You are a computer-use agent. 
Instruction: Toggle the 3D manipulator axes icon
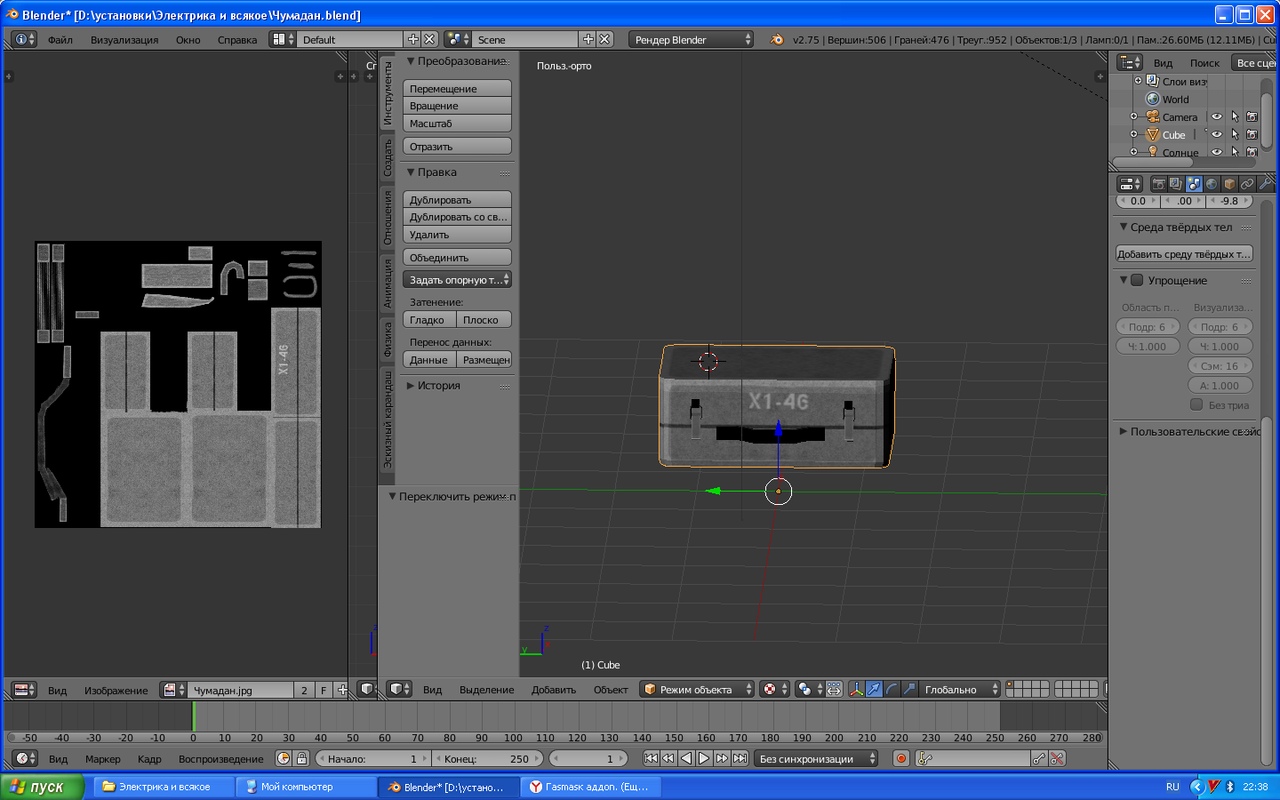[857, 689]
